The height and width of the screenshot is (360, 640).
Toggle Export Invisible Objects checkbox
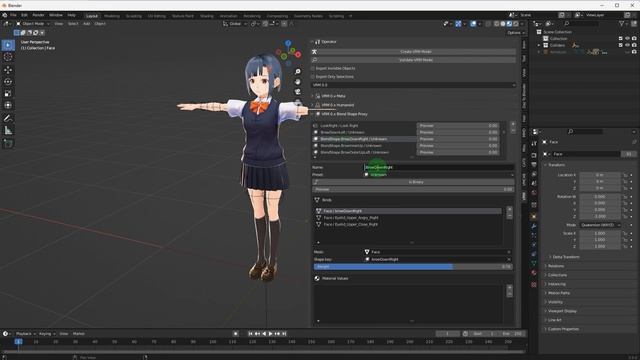tap(313, 69)
